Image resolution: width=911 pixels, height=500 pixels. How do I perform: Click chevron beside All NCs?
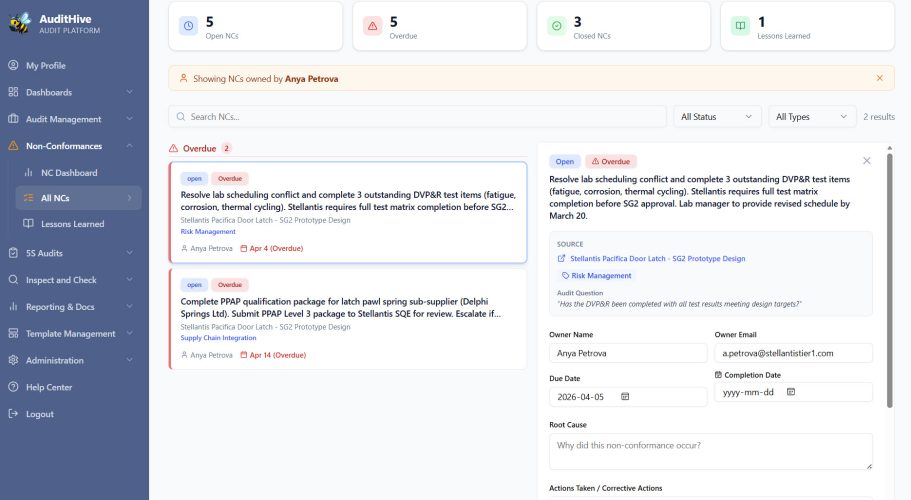click(130, 198)
